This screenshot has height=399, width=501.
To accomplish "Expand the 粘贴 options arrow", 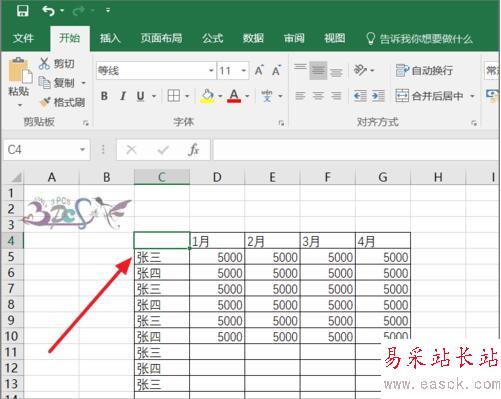I will click(20, 105).
